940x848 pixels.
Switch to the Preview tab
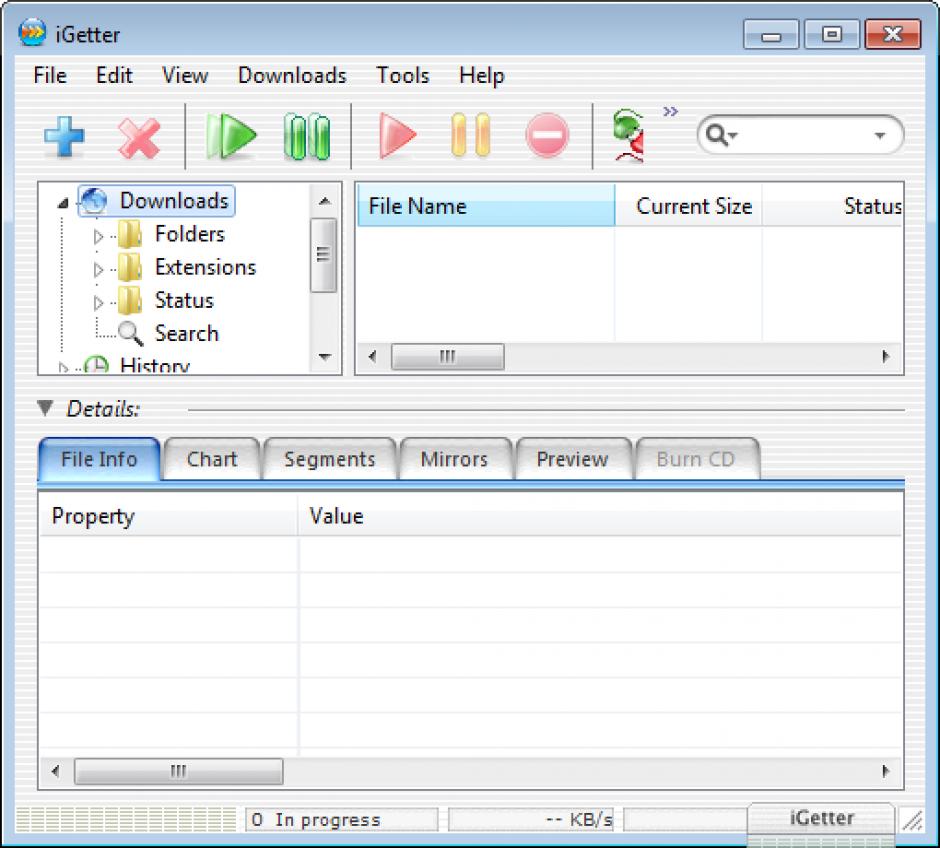point(573,459)
